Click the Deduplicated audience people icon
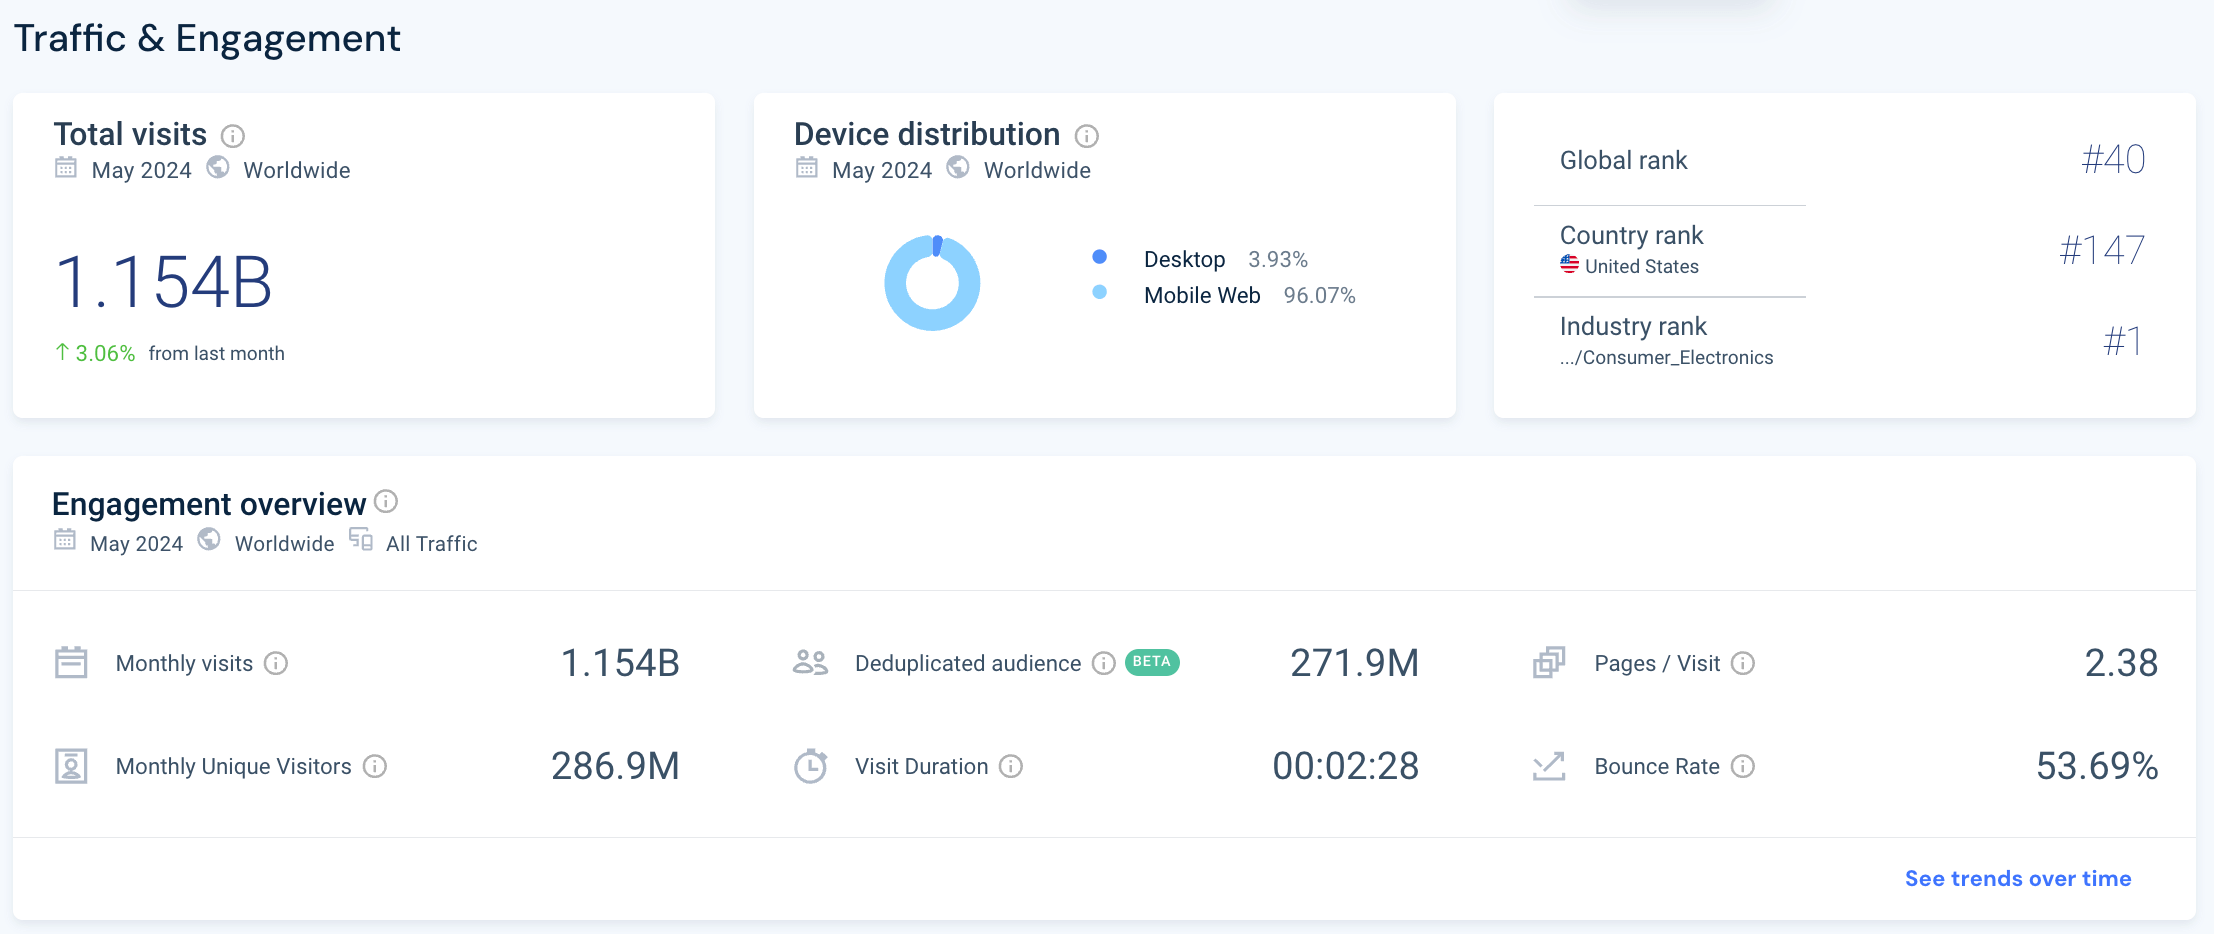Image resolution: width=2214 pixels, height=934 pixels. (810, 662)
